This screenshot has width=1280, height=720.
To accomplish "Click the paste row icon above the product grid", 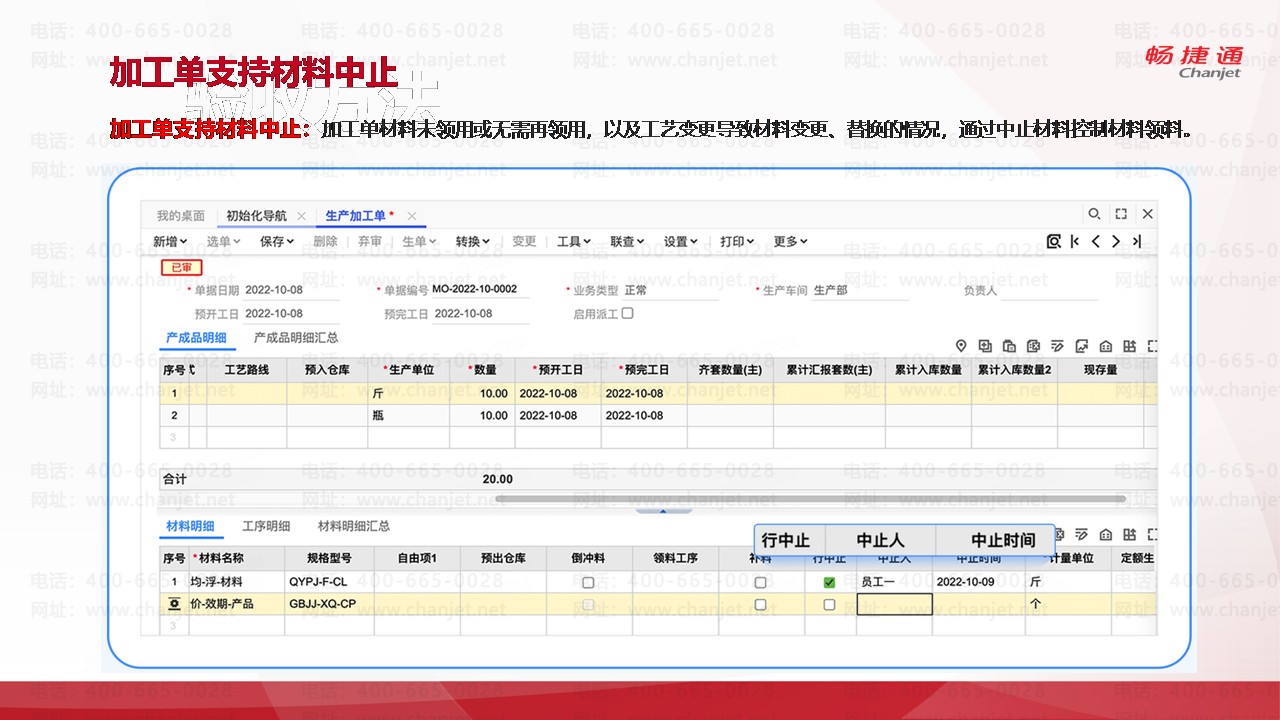I will click(x=1009, y=346).
